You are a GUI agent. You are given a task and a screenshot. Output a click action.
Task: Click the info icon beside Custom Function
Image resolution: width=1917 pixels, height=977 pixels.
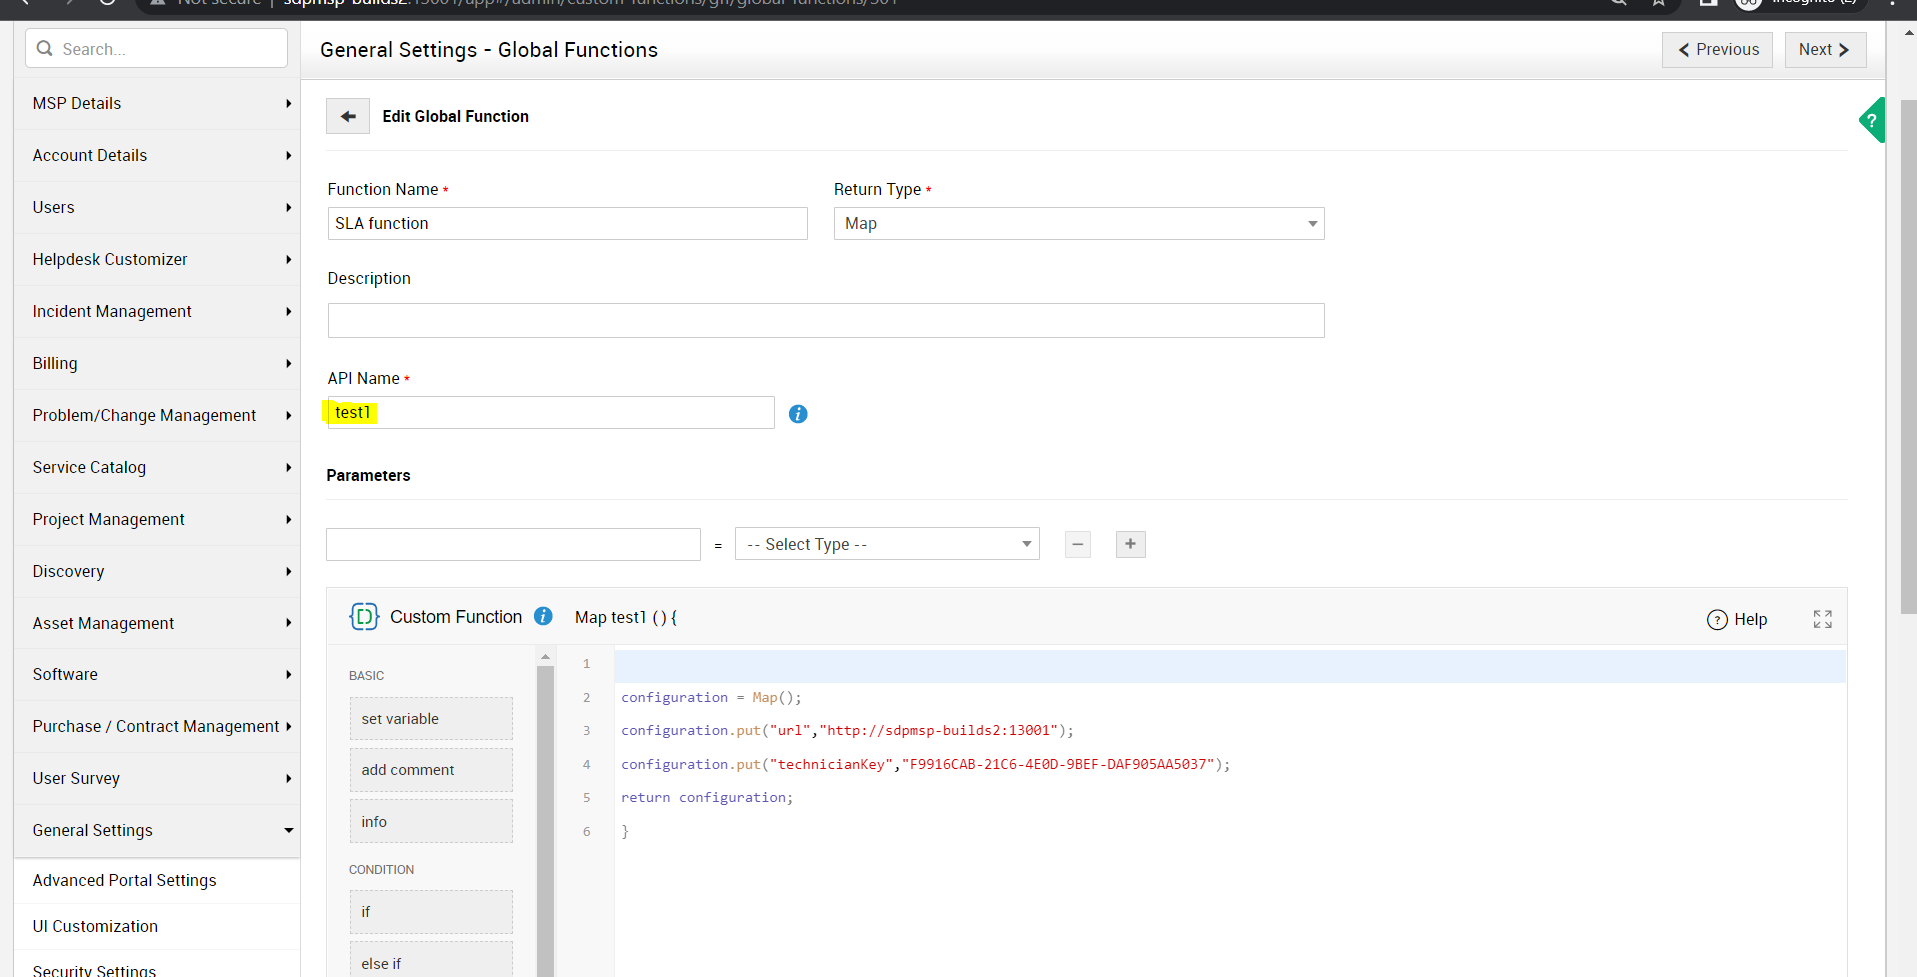(x=543, y=617)
